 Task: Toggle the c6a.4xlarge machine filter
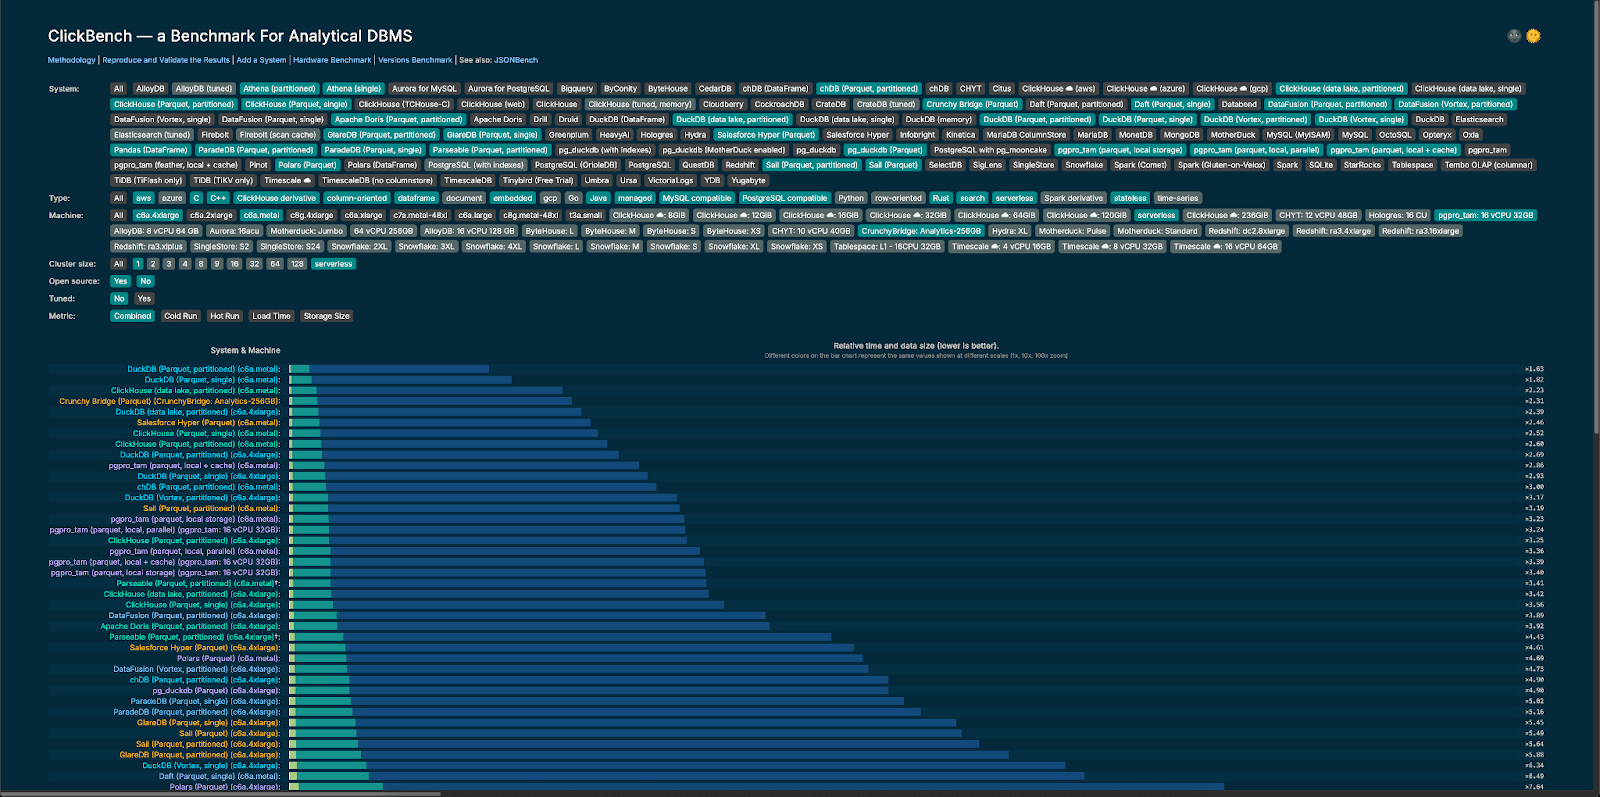pos(158,215)
